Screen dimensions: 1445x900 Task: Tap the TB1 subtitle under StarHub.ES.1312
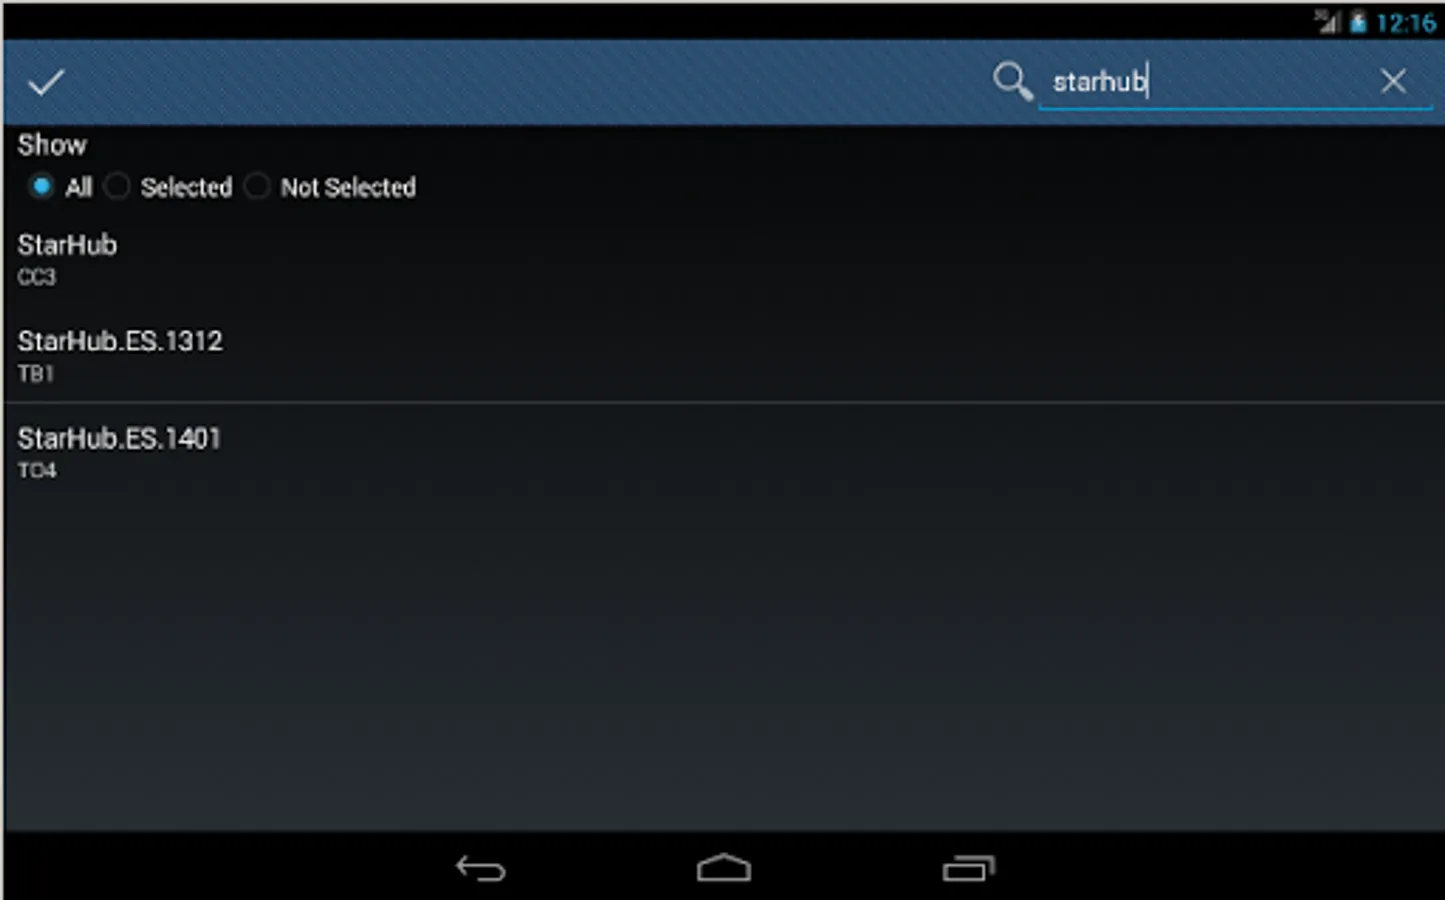click(36, 374)
